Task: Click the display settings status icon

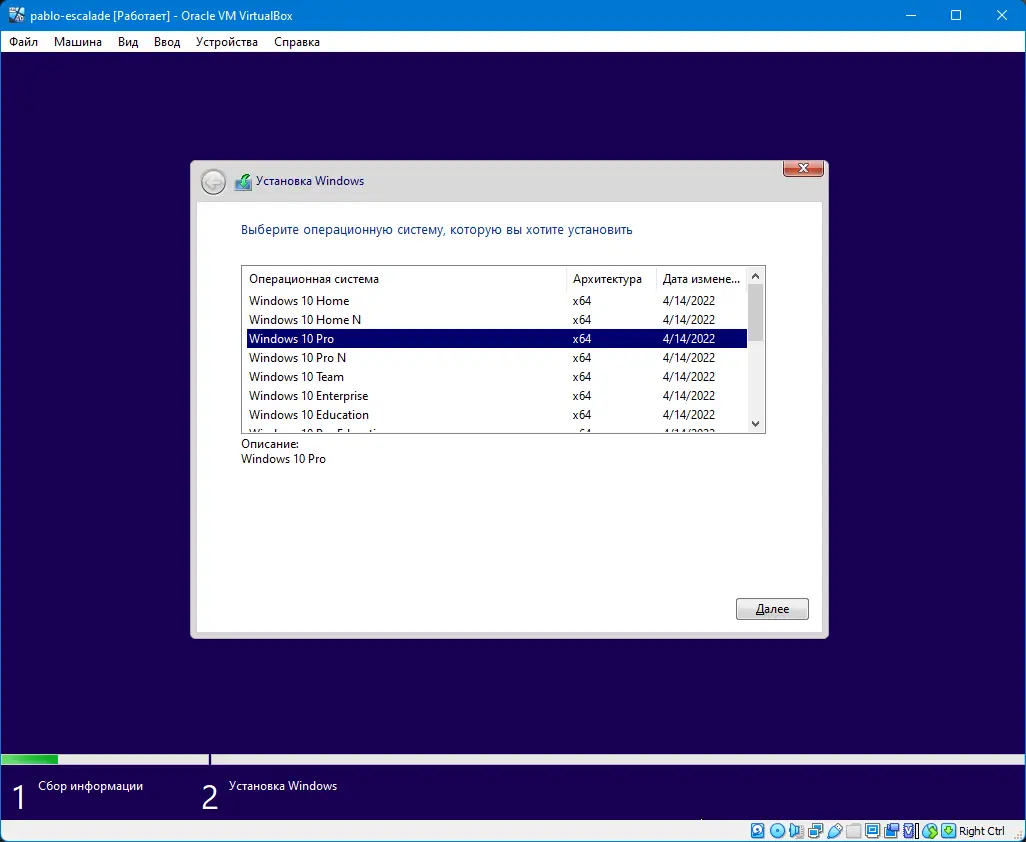Action: 872,831
